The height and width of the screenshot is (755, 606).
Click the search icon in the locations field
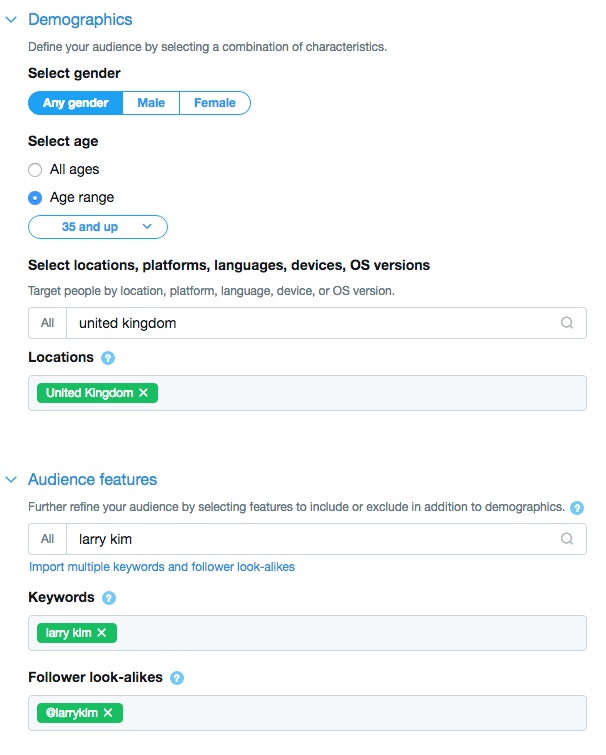(567, 323)
